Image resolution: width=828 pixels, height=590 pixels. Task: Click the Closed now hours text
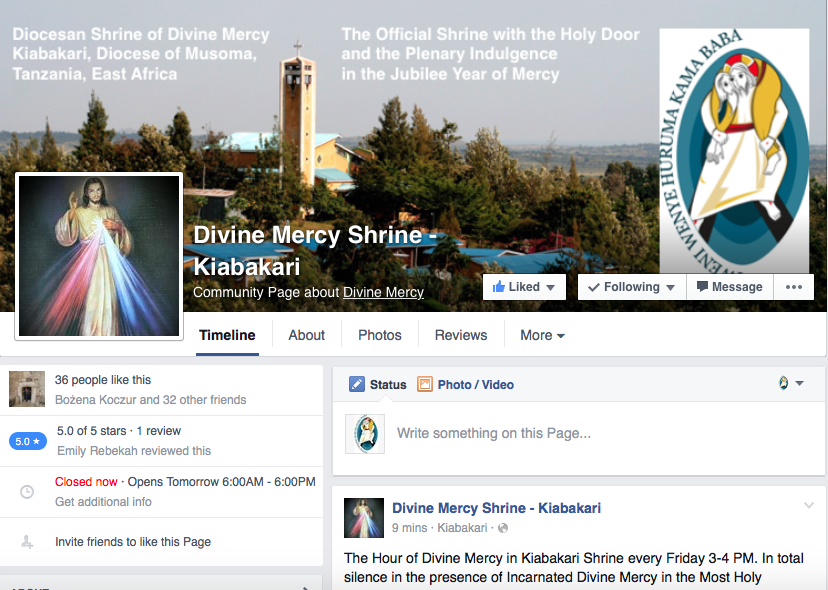pos(86,482)
